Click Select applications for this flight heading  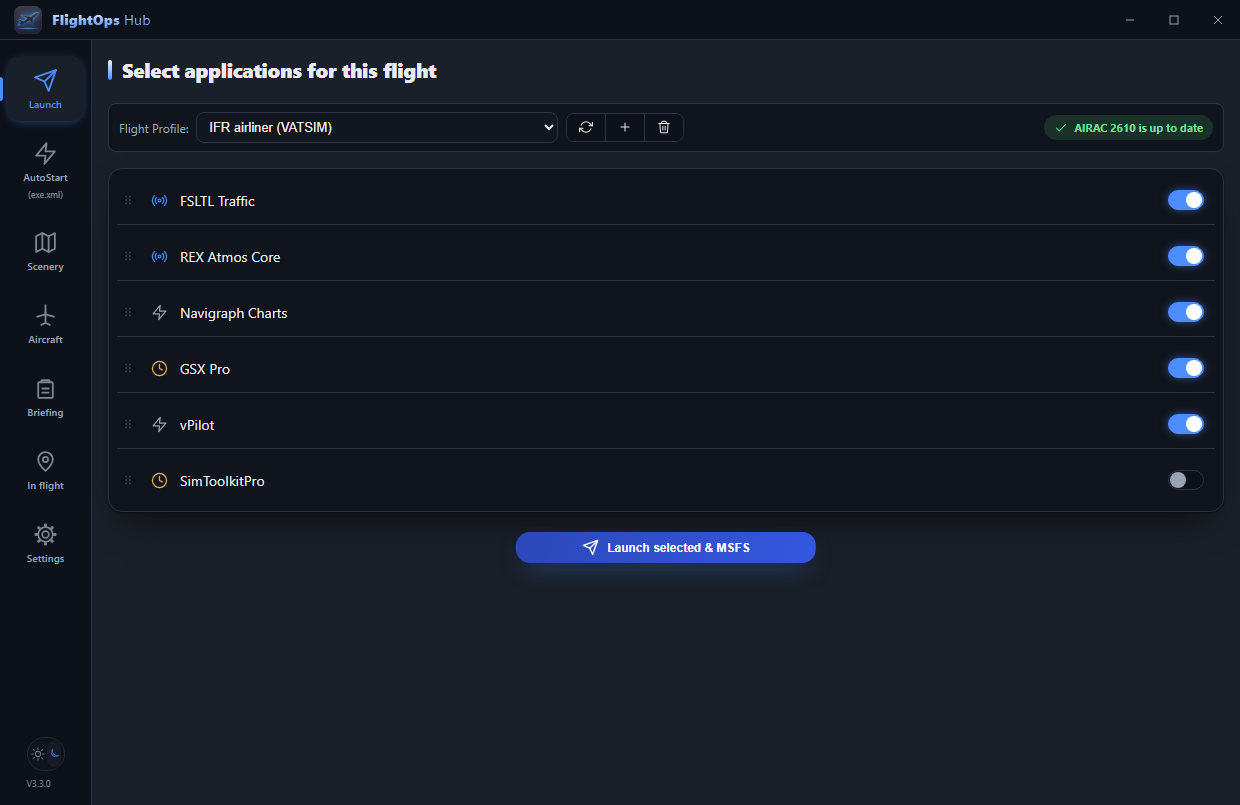click(x=279, y=71)
